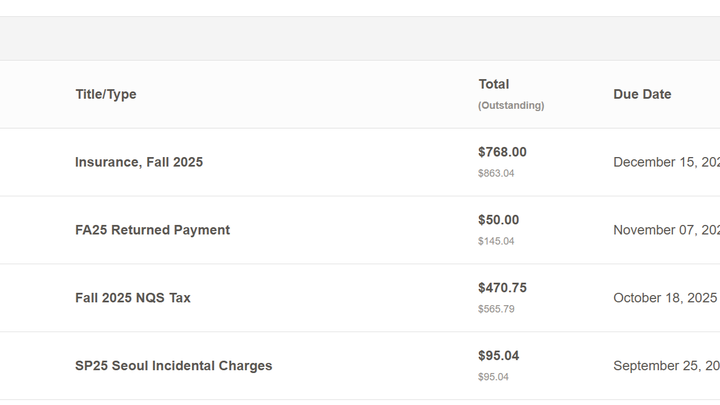Sort by the Total column header
The width and height of the screenshot is (720, 405).
tap(493, 84)
